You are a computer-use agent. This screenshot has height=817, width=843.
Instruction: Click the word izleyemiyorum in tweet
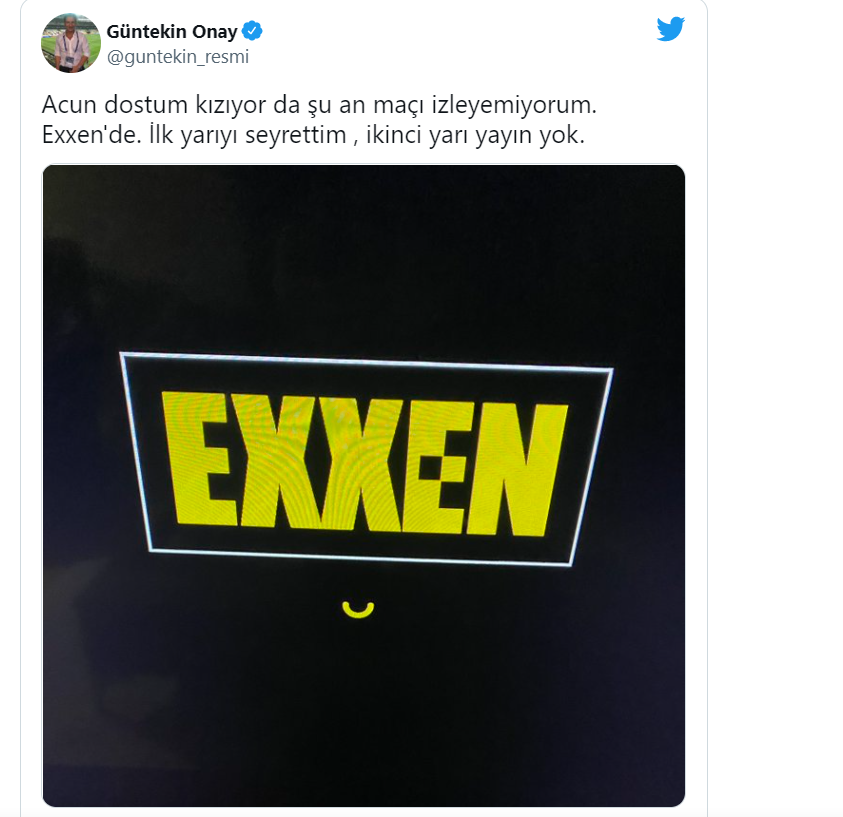click(514, 105)
